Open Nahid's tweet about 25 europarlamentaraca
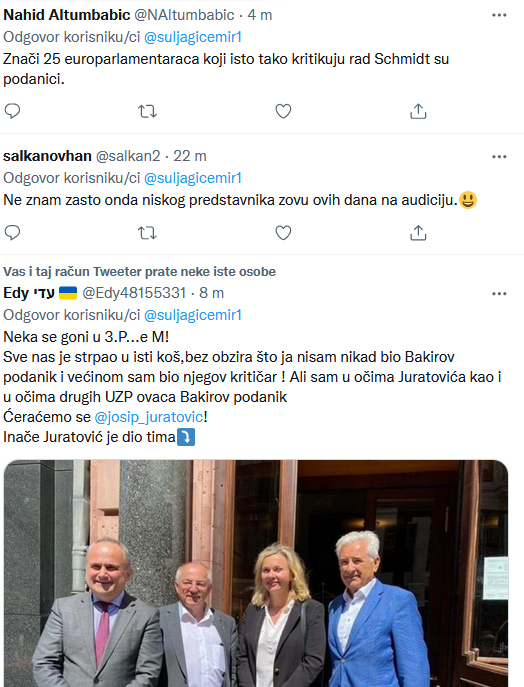Screen dimensions: 524x687 coord(226,69)
